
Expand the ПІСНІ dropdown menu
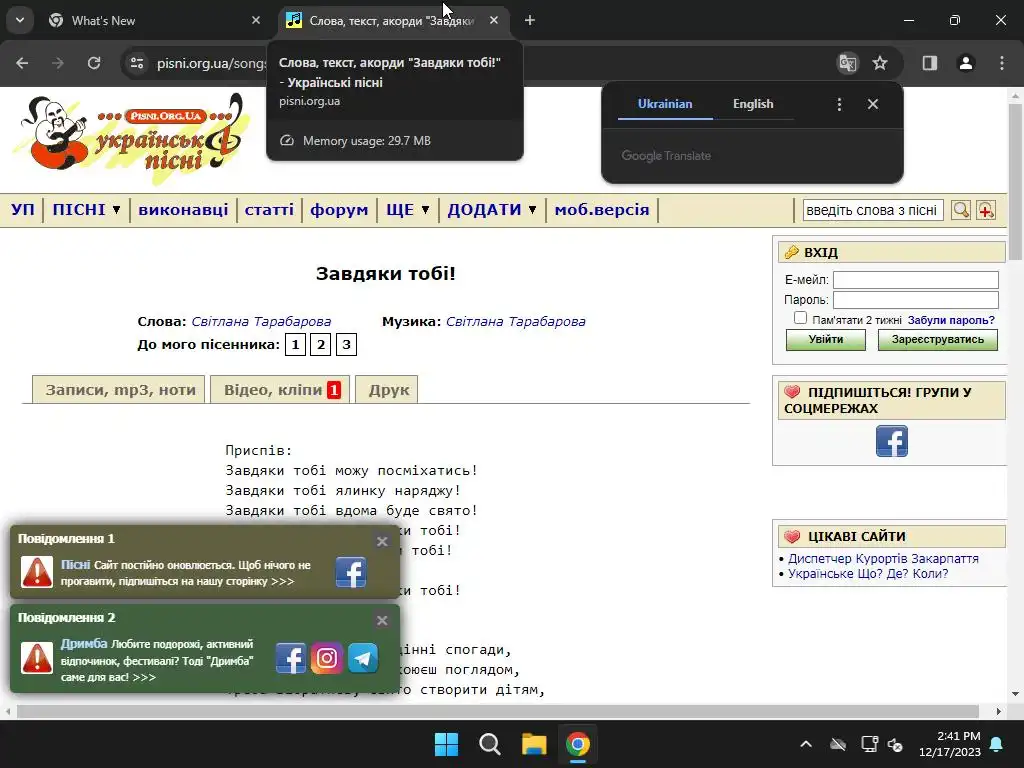pos(86,210)
